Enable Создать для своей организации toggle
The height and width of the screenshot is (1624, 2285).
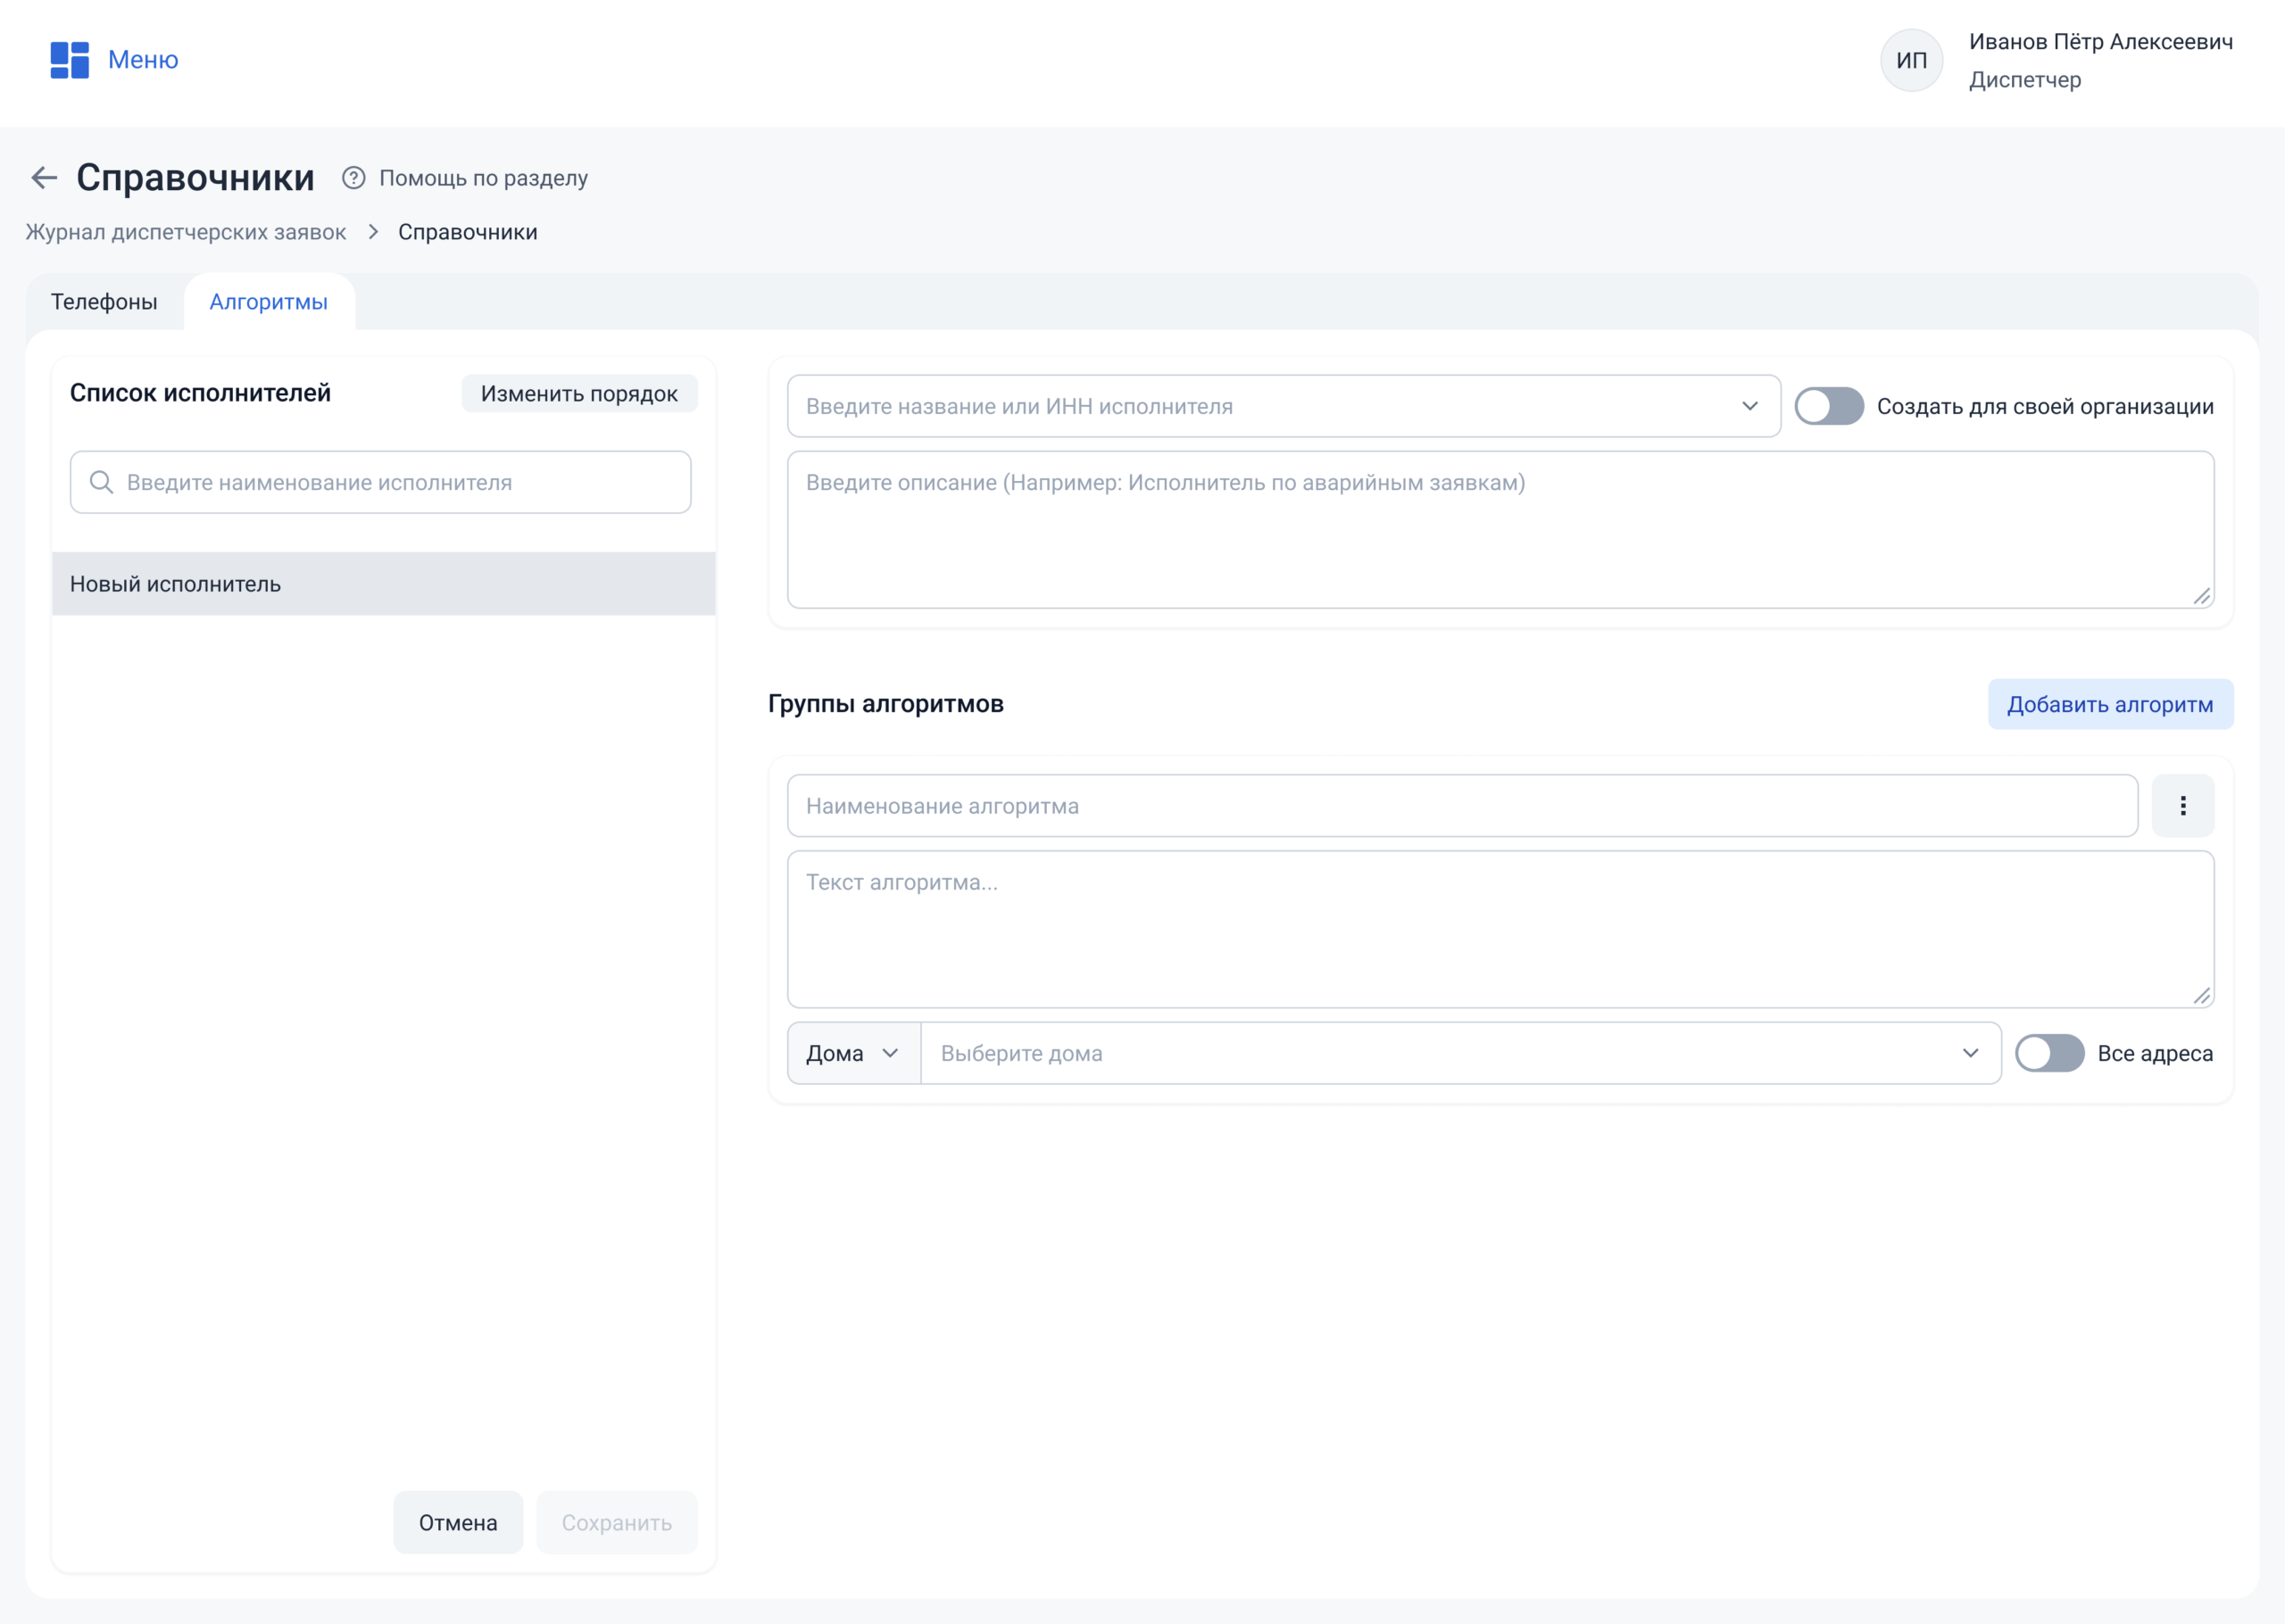tap(1828, 407)
